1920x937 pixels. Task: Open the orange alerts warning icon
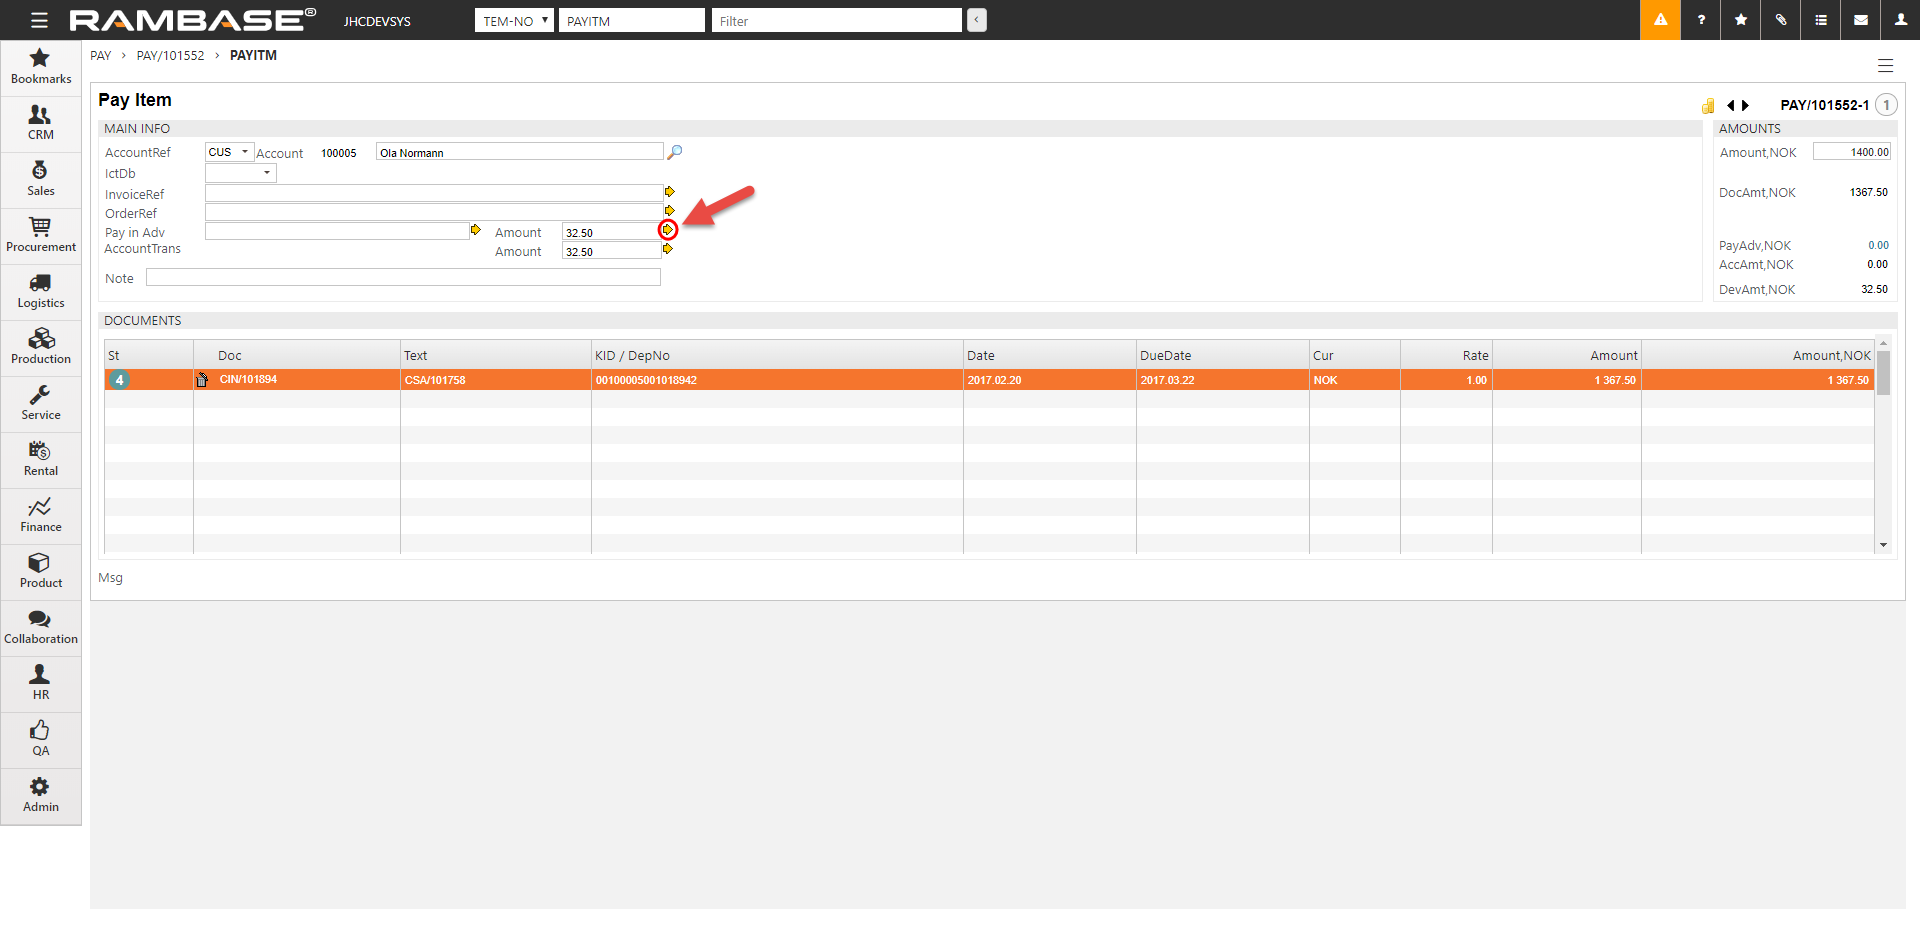[x=1660, y=20]
